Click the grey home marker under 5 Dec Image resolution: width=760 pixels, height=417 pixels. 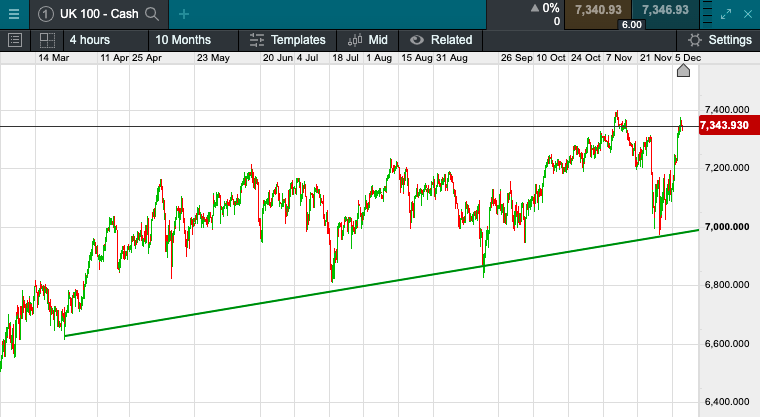point(684,72)
